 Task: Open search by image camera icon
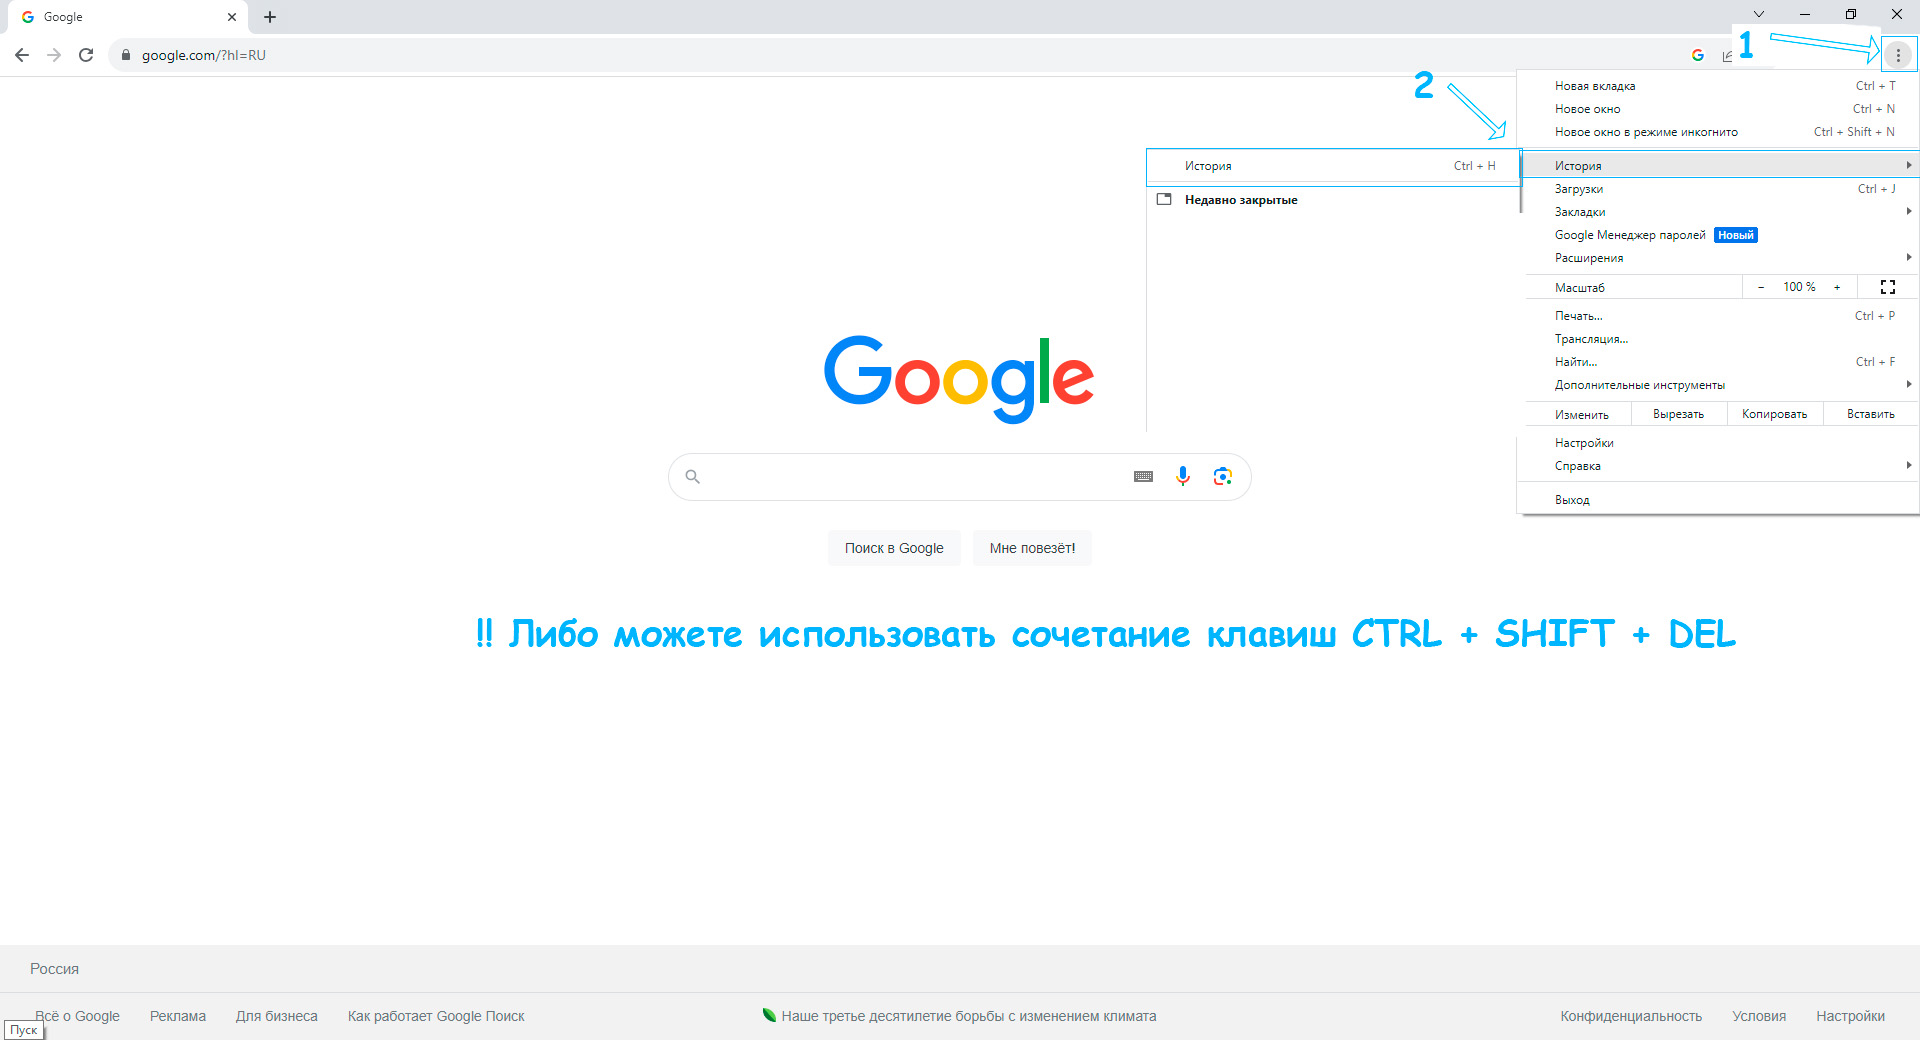1222,477
